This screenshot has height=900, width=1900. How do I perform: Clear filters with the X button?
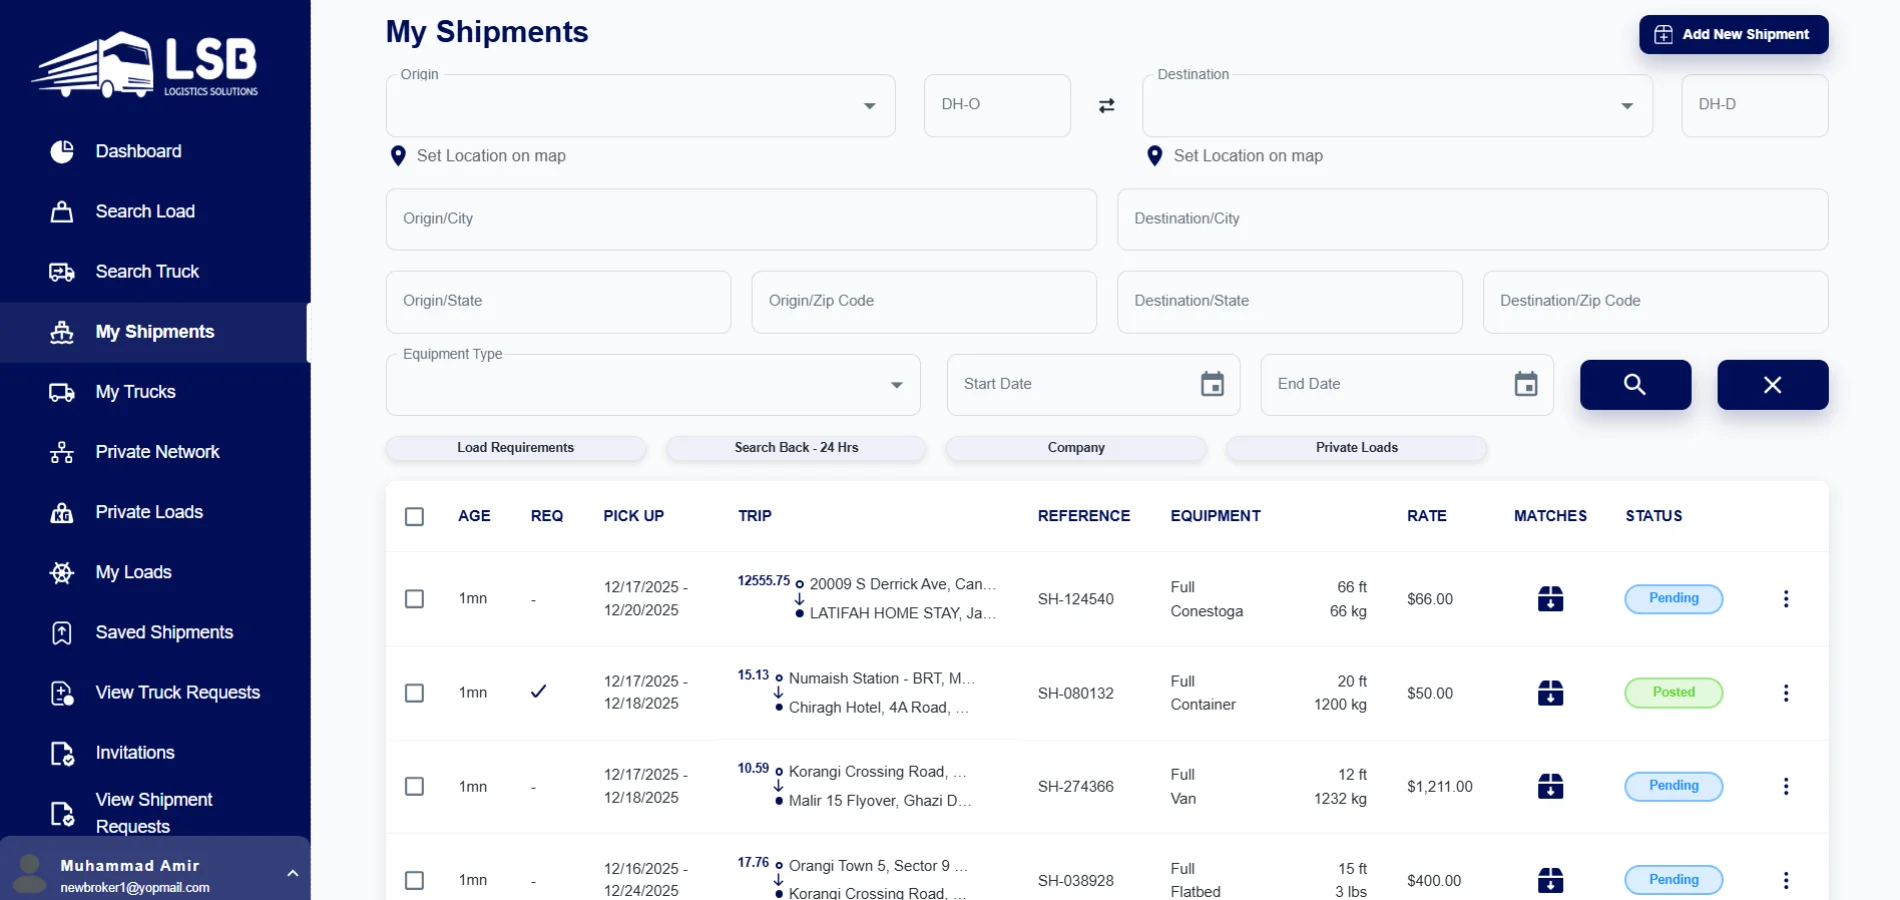[1772, 385]
